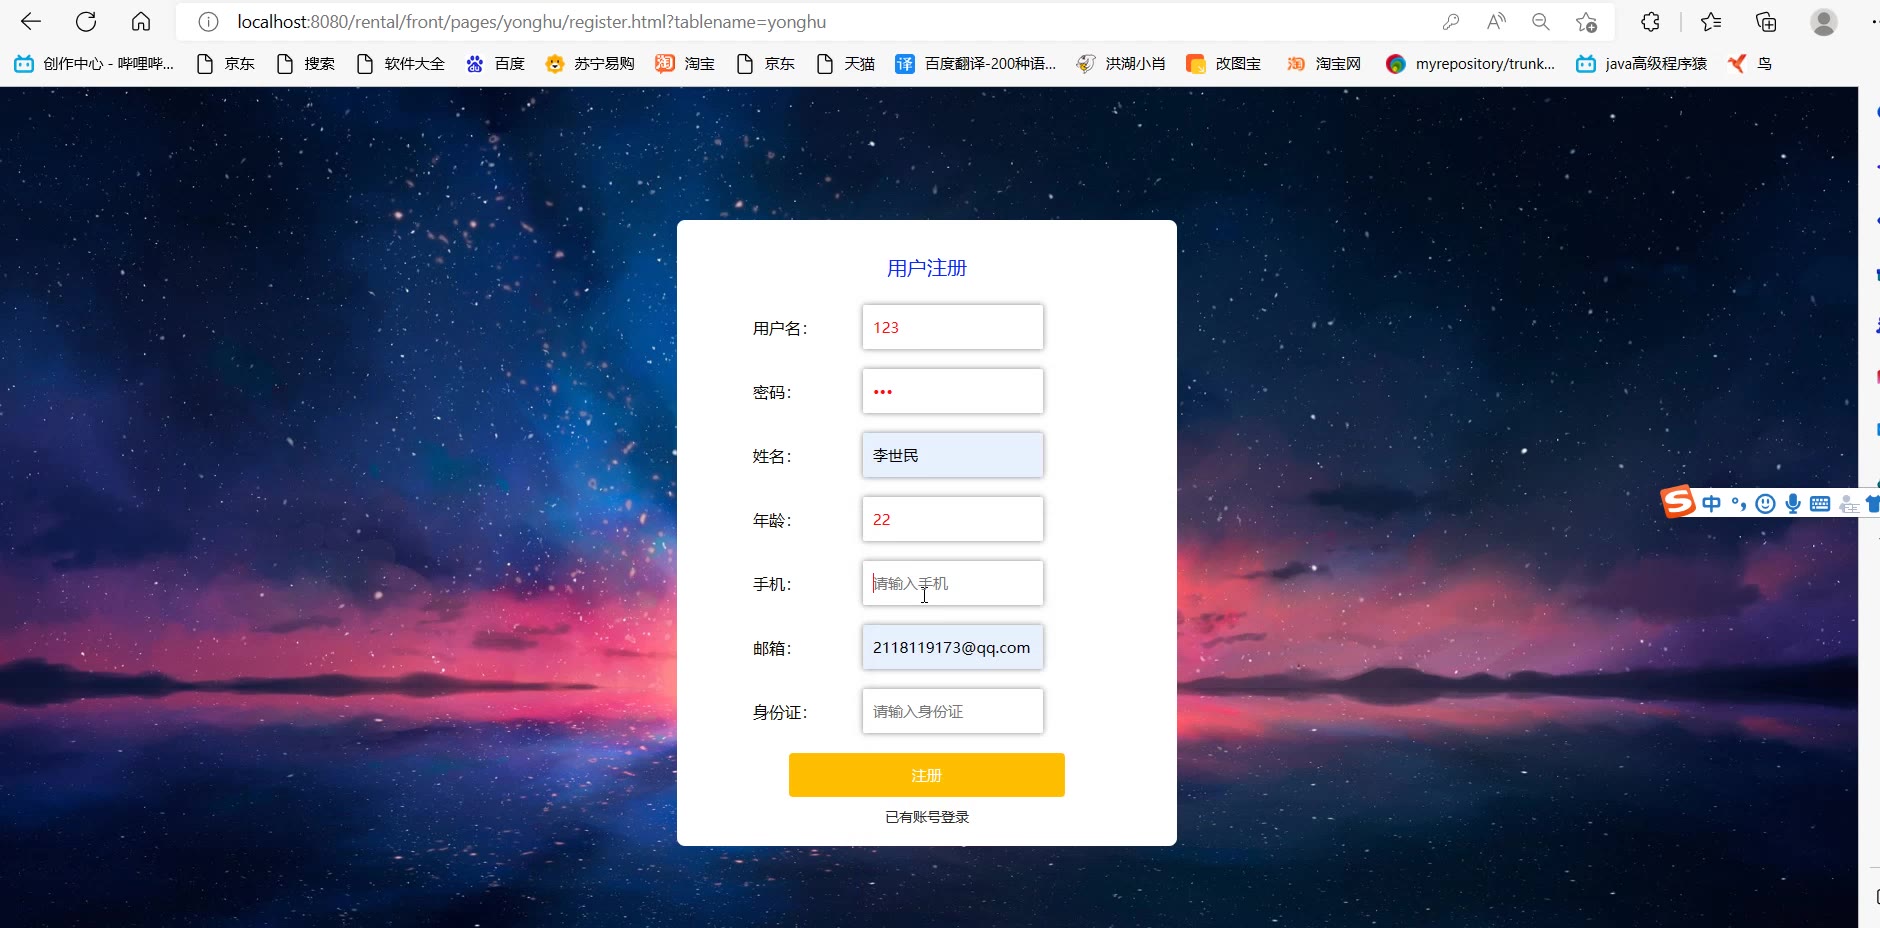Image resolution: width=1880 pixels, height=928 pixels.
Task: Focus the 用户名 input field
Action: pyautogui.click(x=952, y=327)
